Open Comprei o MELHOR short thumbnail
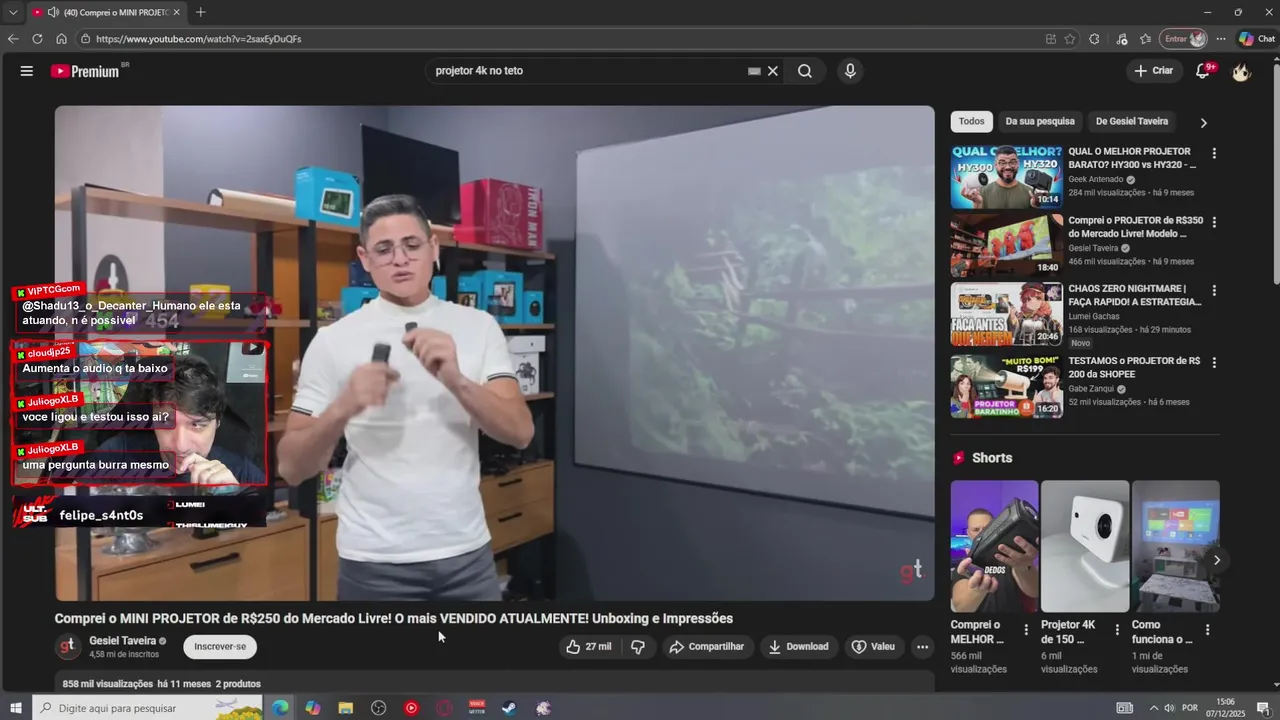The image size is (1280, 720). [x=994, y=546]
